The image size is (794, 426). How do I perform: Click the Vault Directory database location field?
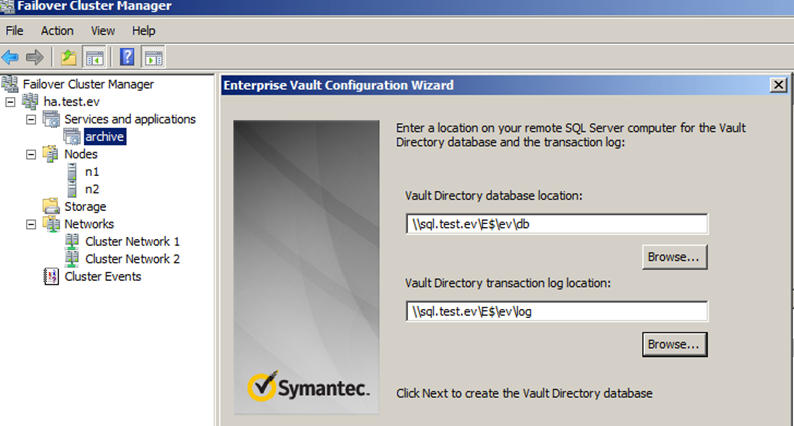[557, 224]
